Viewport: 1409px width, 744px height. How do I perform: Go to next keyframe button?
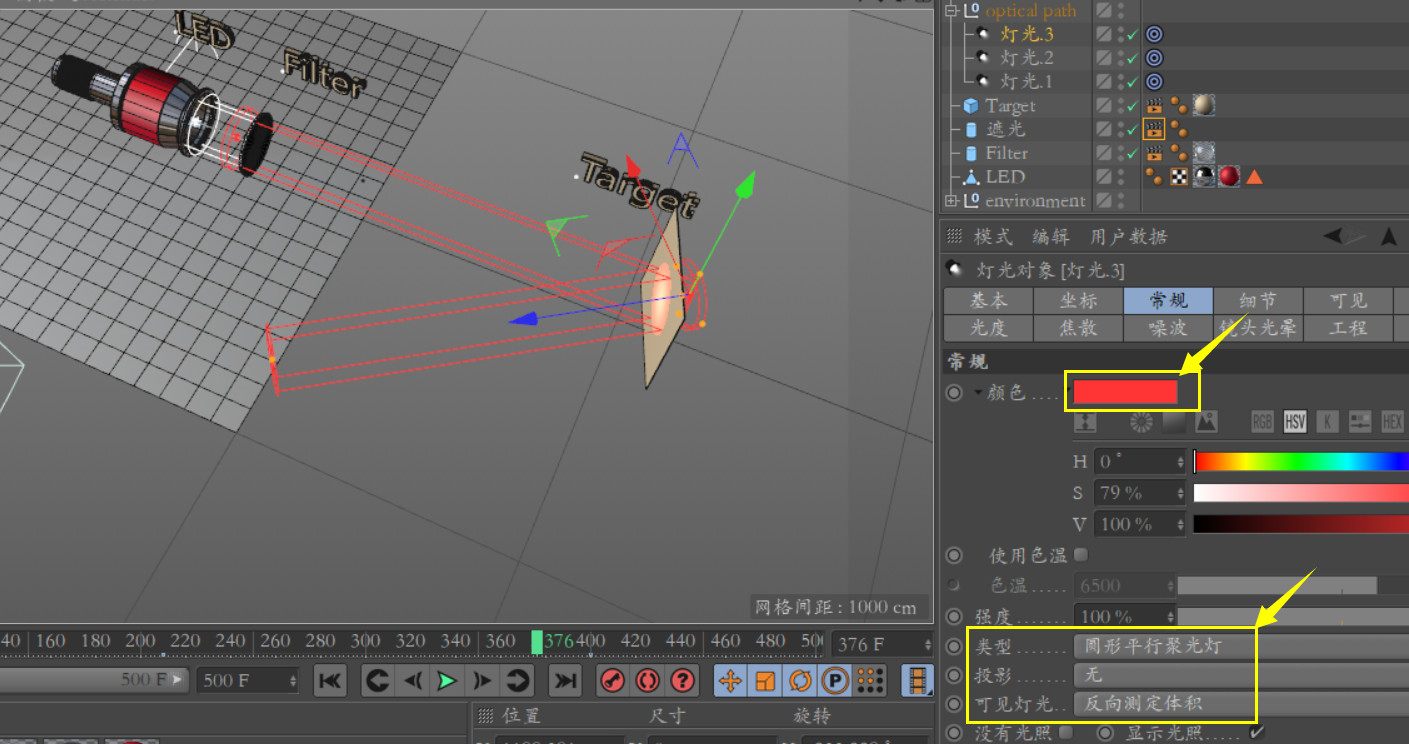coord(517,681)
